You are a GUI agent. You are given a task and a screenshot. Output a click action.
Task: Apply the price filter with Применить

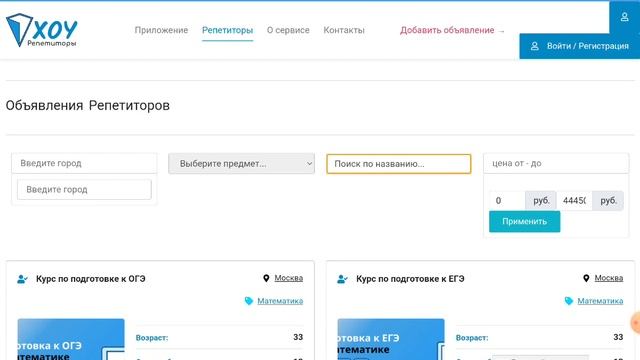pyautogui.click(x=524, y=222)
